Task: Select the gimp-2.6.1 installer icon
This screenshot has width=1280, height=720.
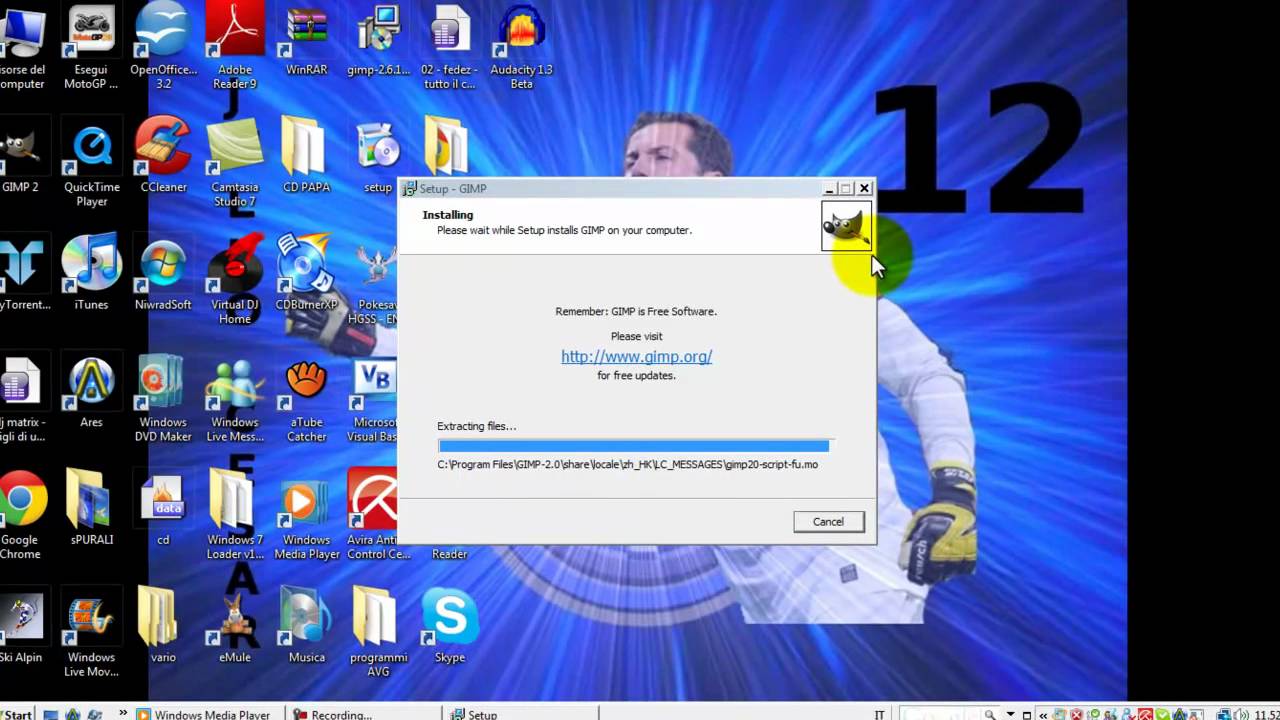Action: click(378, 42)
